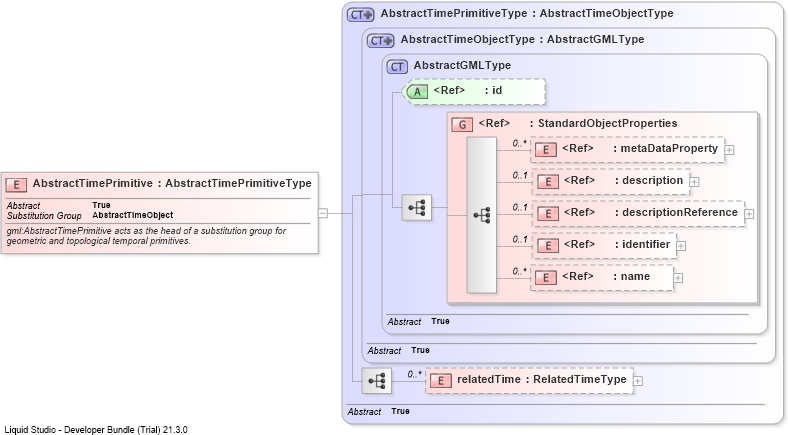The height and width of the screenshot is (435, 788).
Task: Click the Substitution Group value AbstractTimeObject
Action: (133, 215)
